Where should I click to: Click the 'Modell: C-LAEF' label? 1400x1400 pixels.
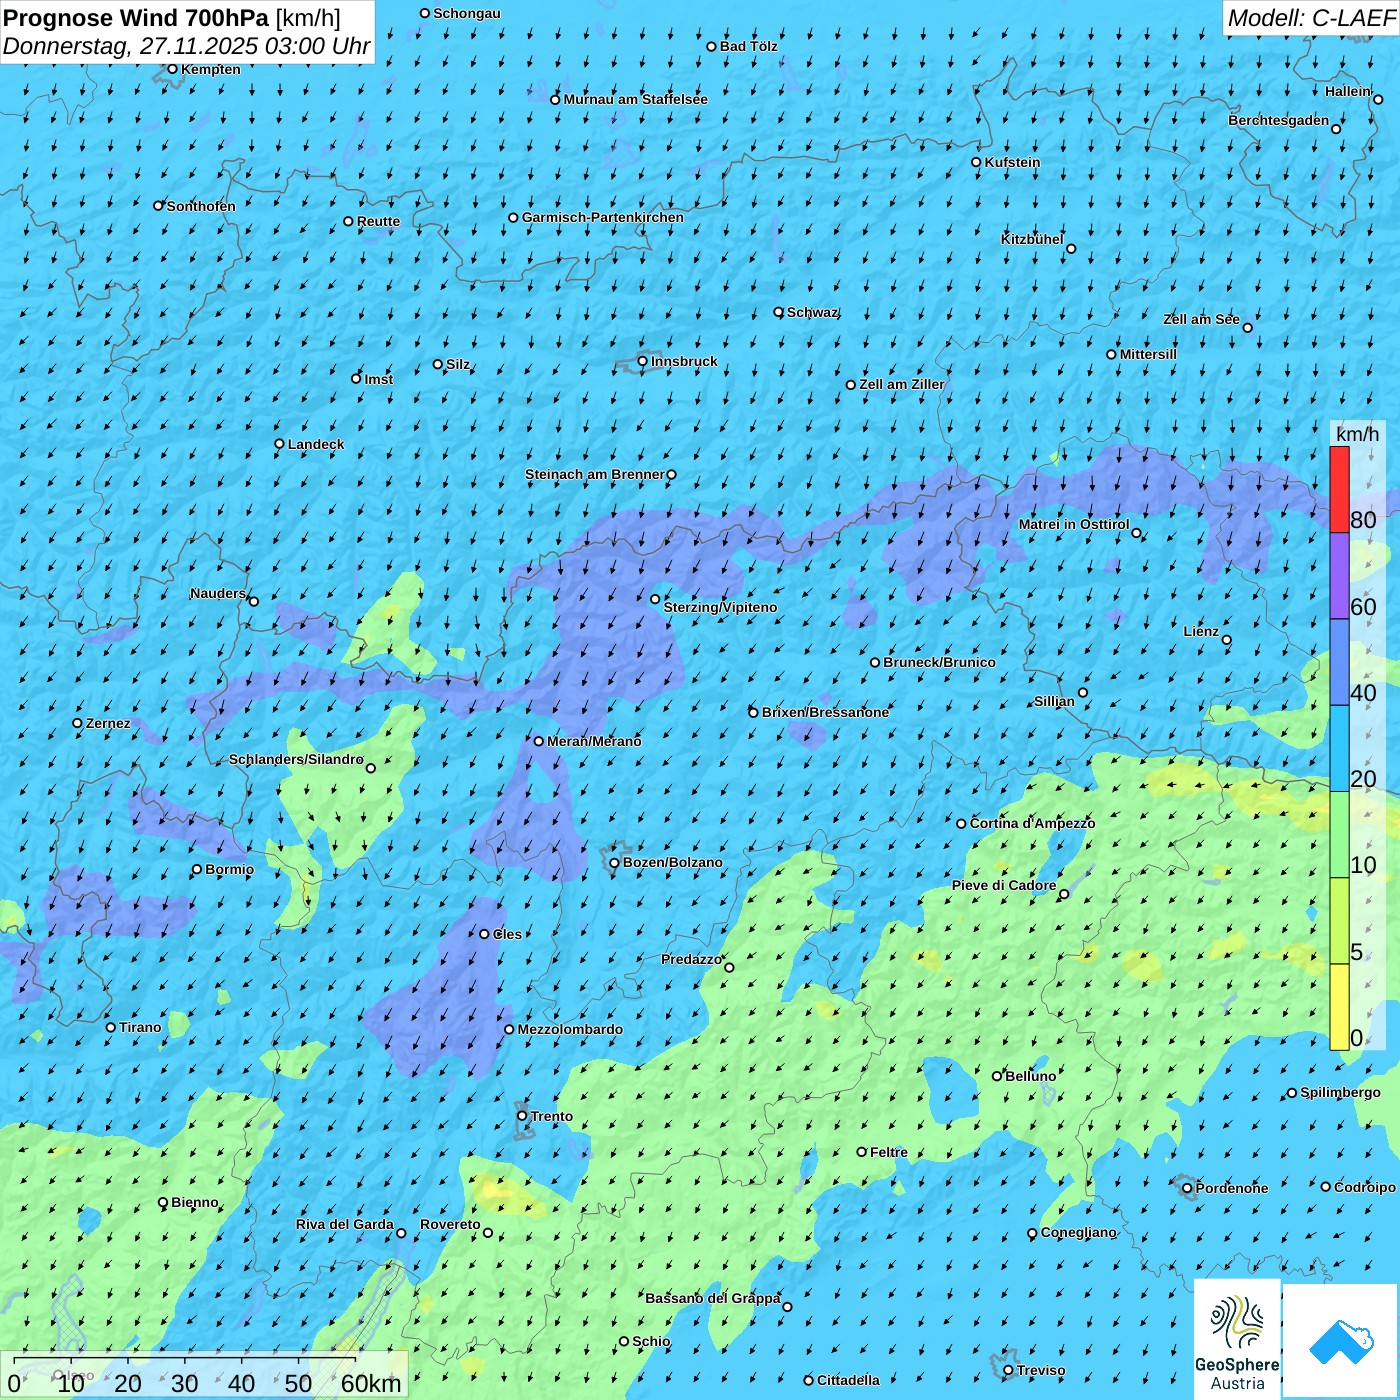[1311, 17]
